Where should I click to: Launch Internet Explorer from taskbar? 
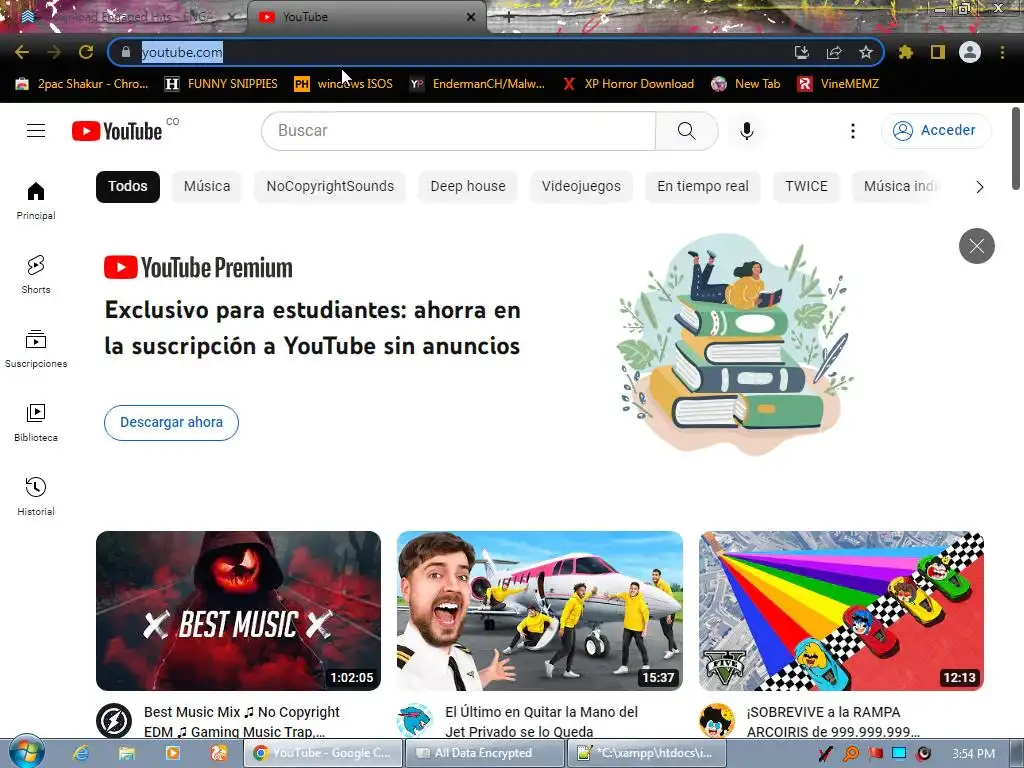(80, 753)
